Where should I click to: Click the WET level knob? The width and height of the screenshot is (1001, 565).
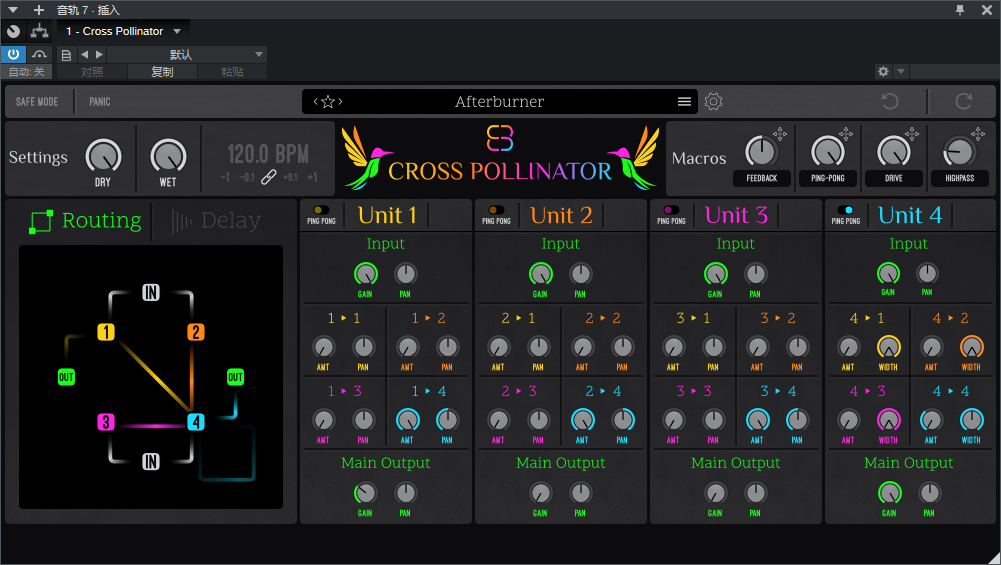click(168, 156)
